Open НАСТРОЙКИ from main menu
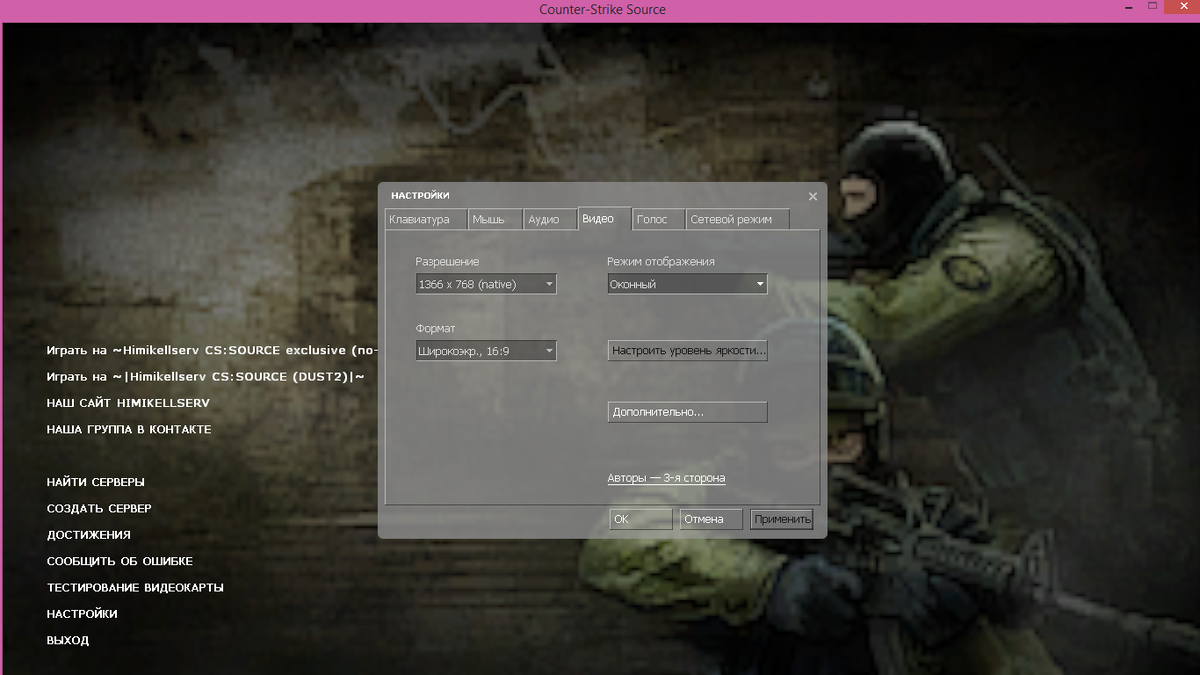 (x=82, y=614)
